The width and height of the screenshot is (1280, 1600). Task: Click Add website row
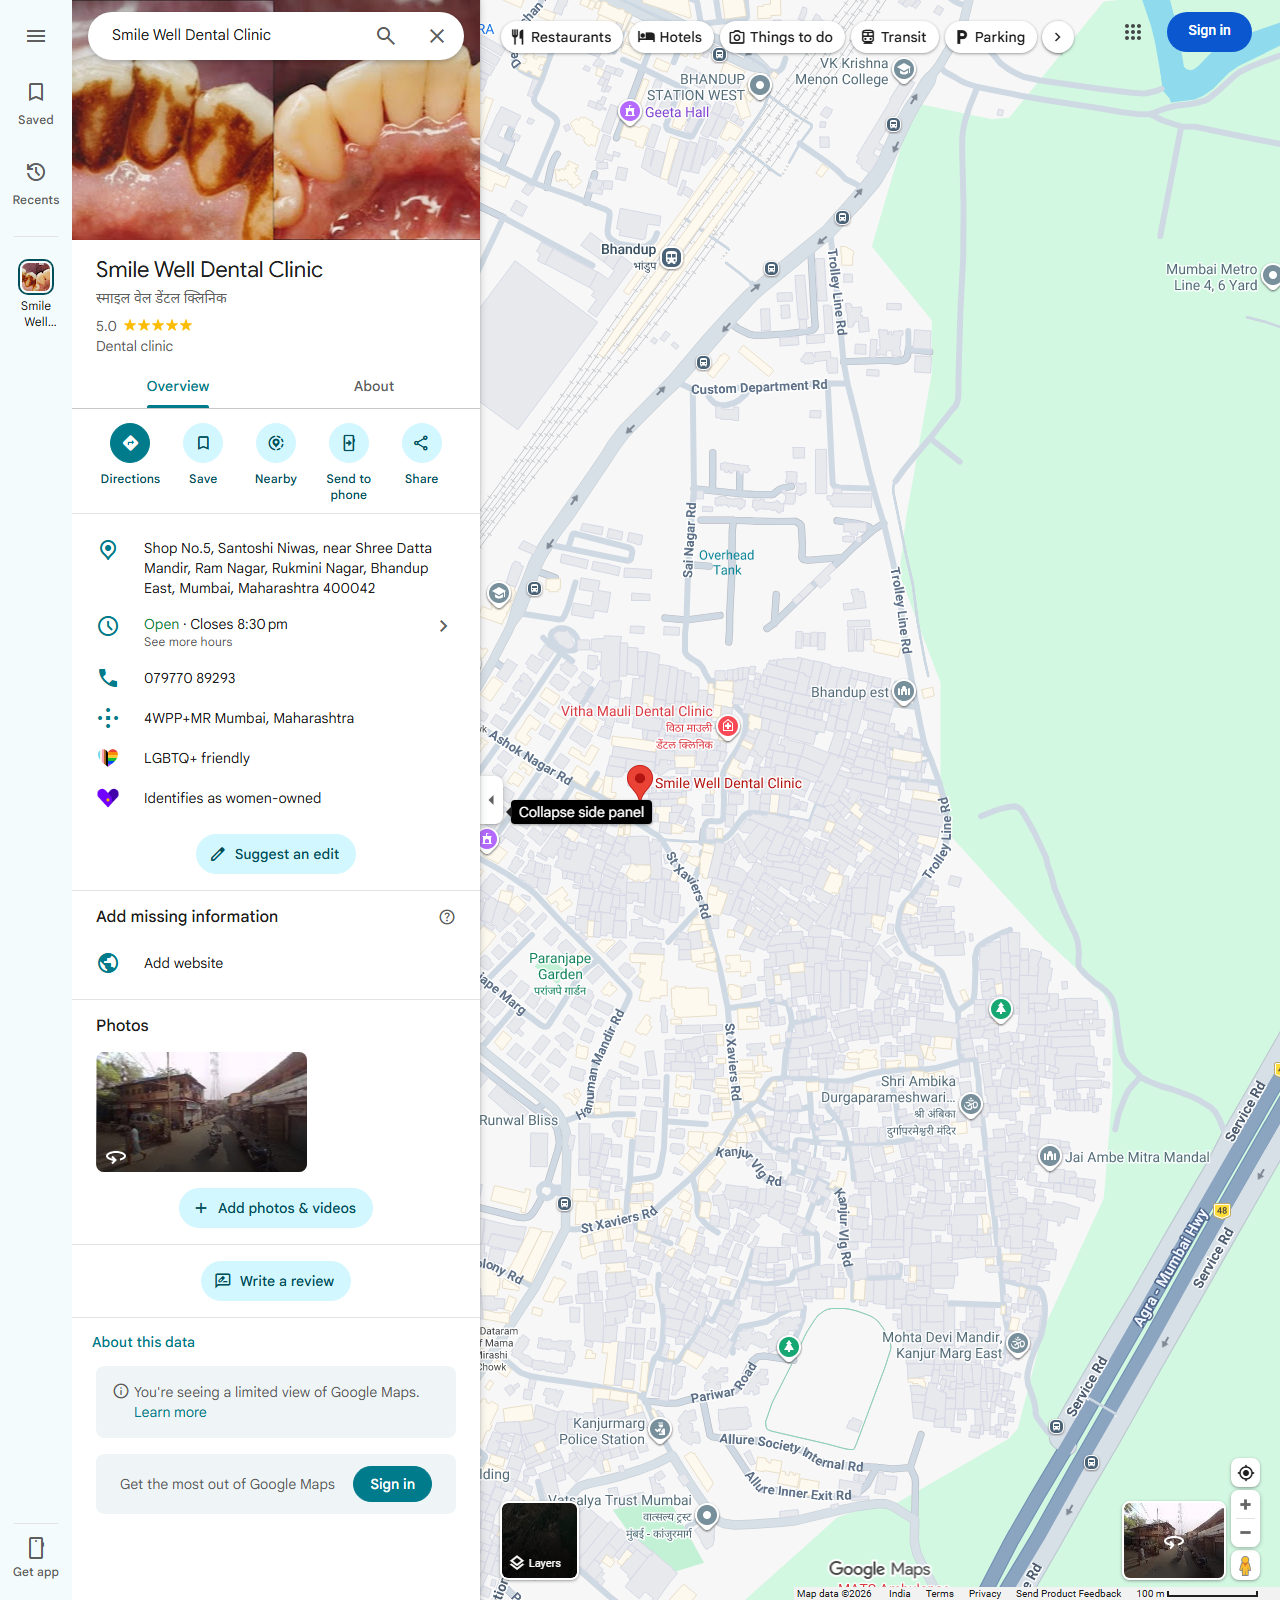276,963
